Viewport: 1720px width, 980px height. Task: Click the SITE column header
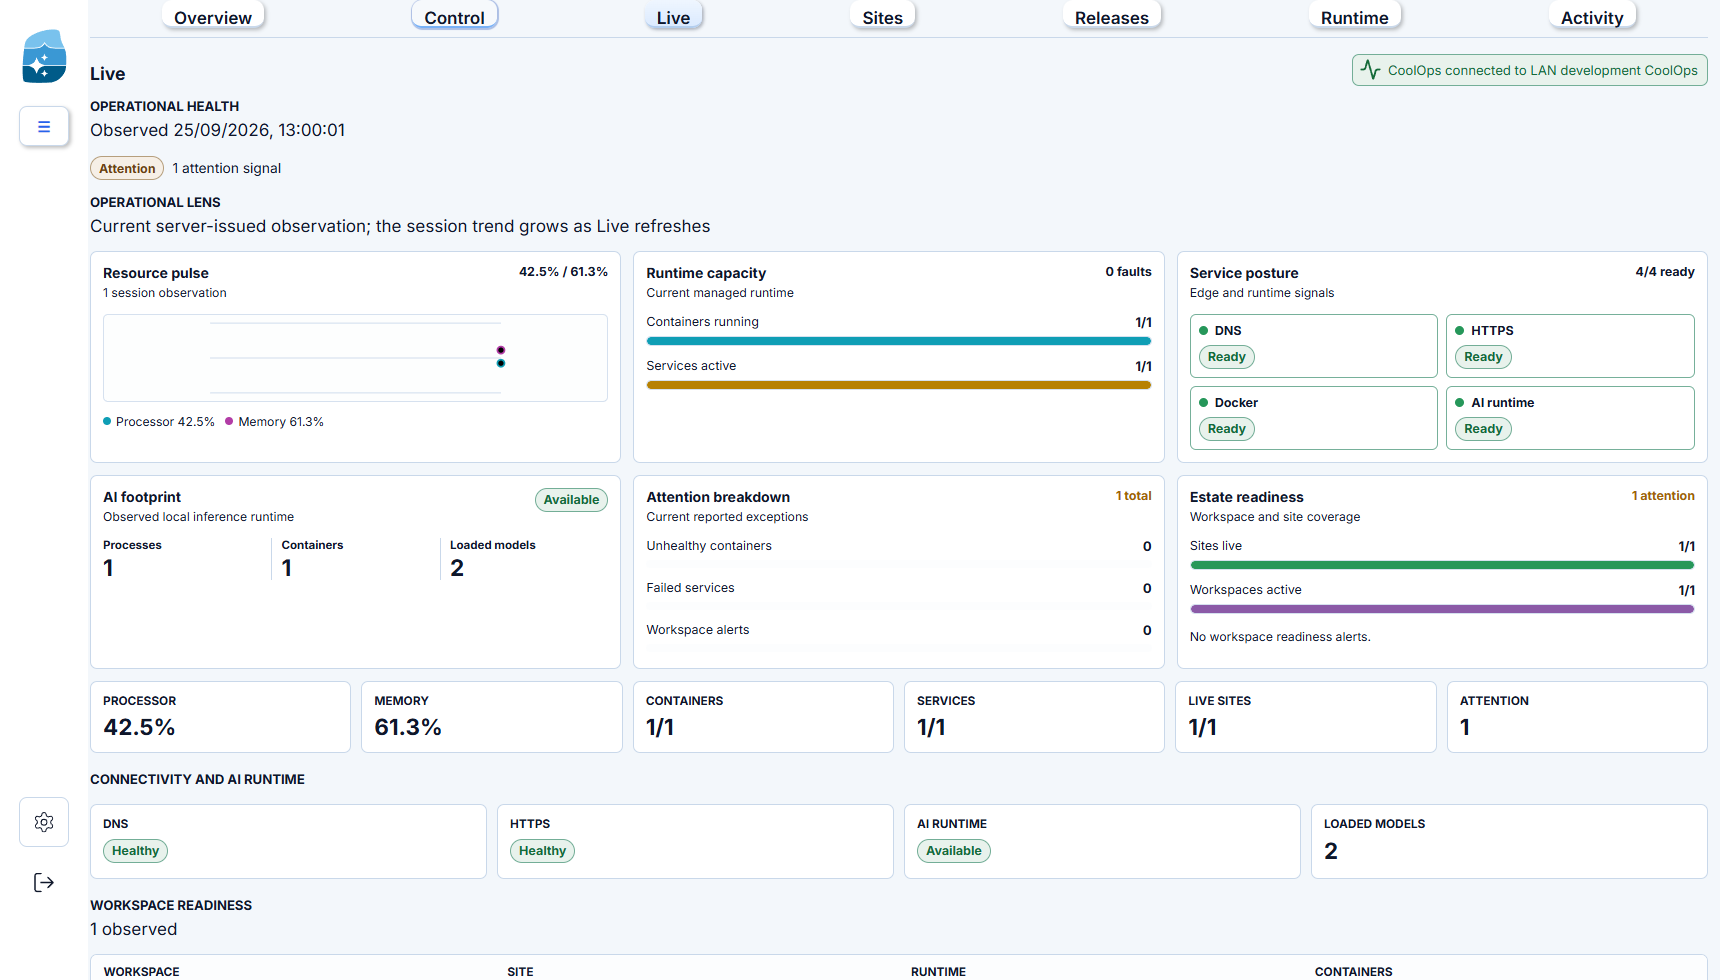coord(520,972)
